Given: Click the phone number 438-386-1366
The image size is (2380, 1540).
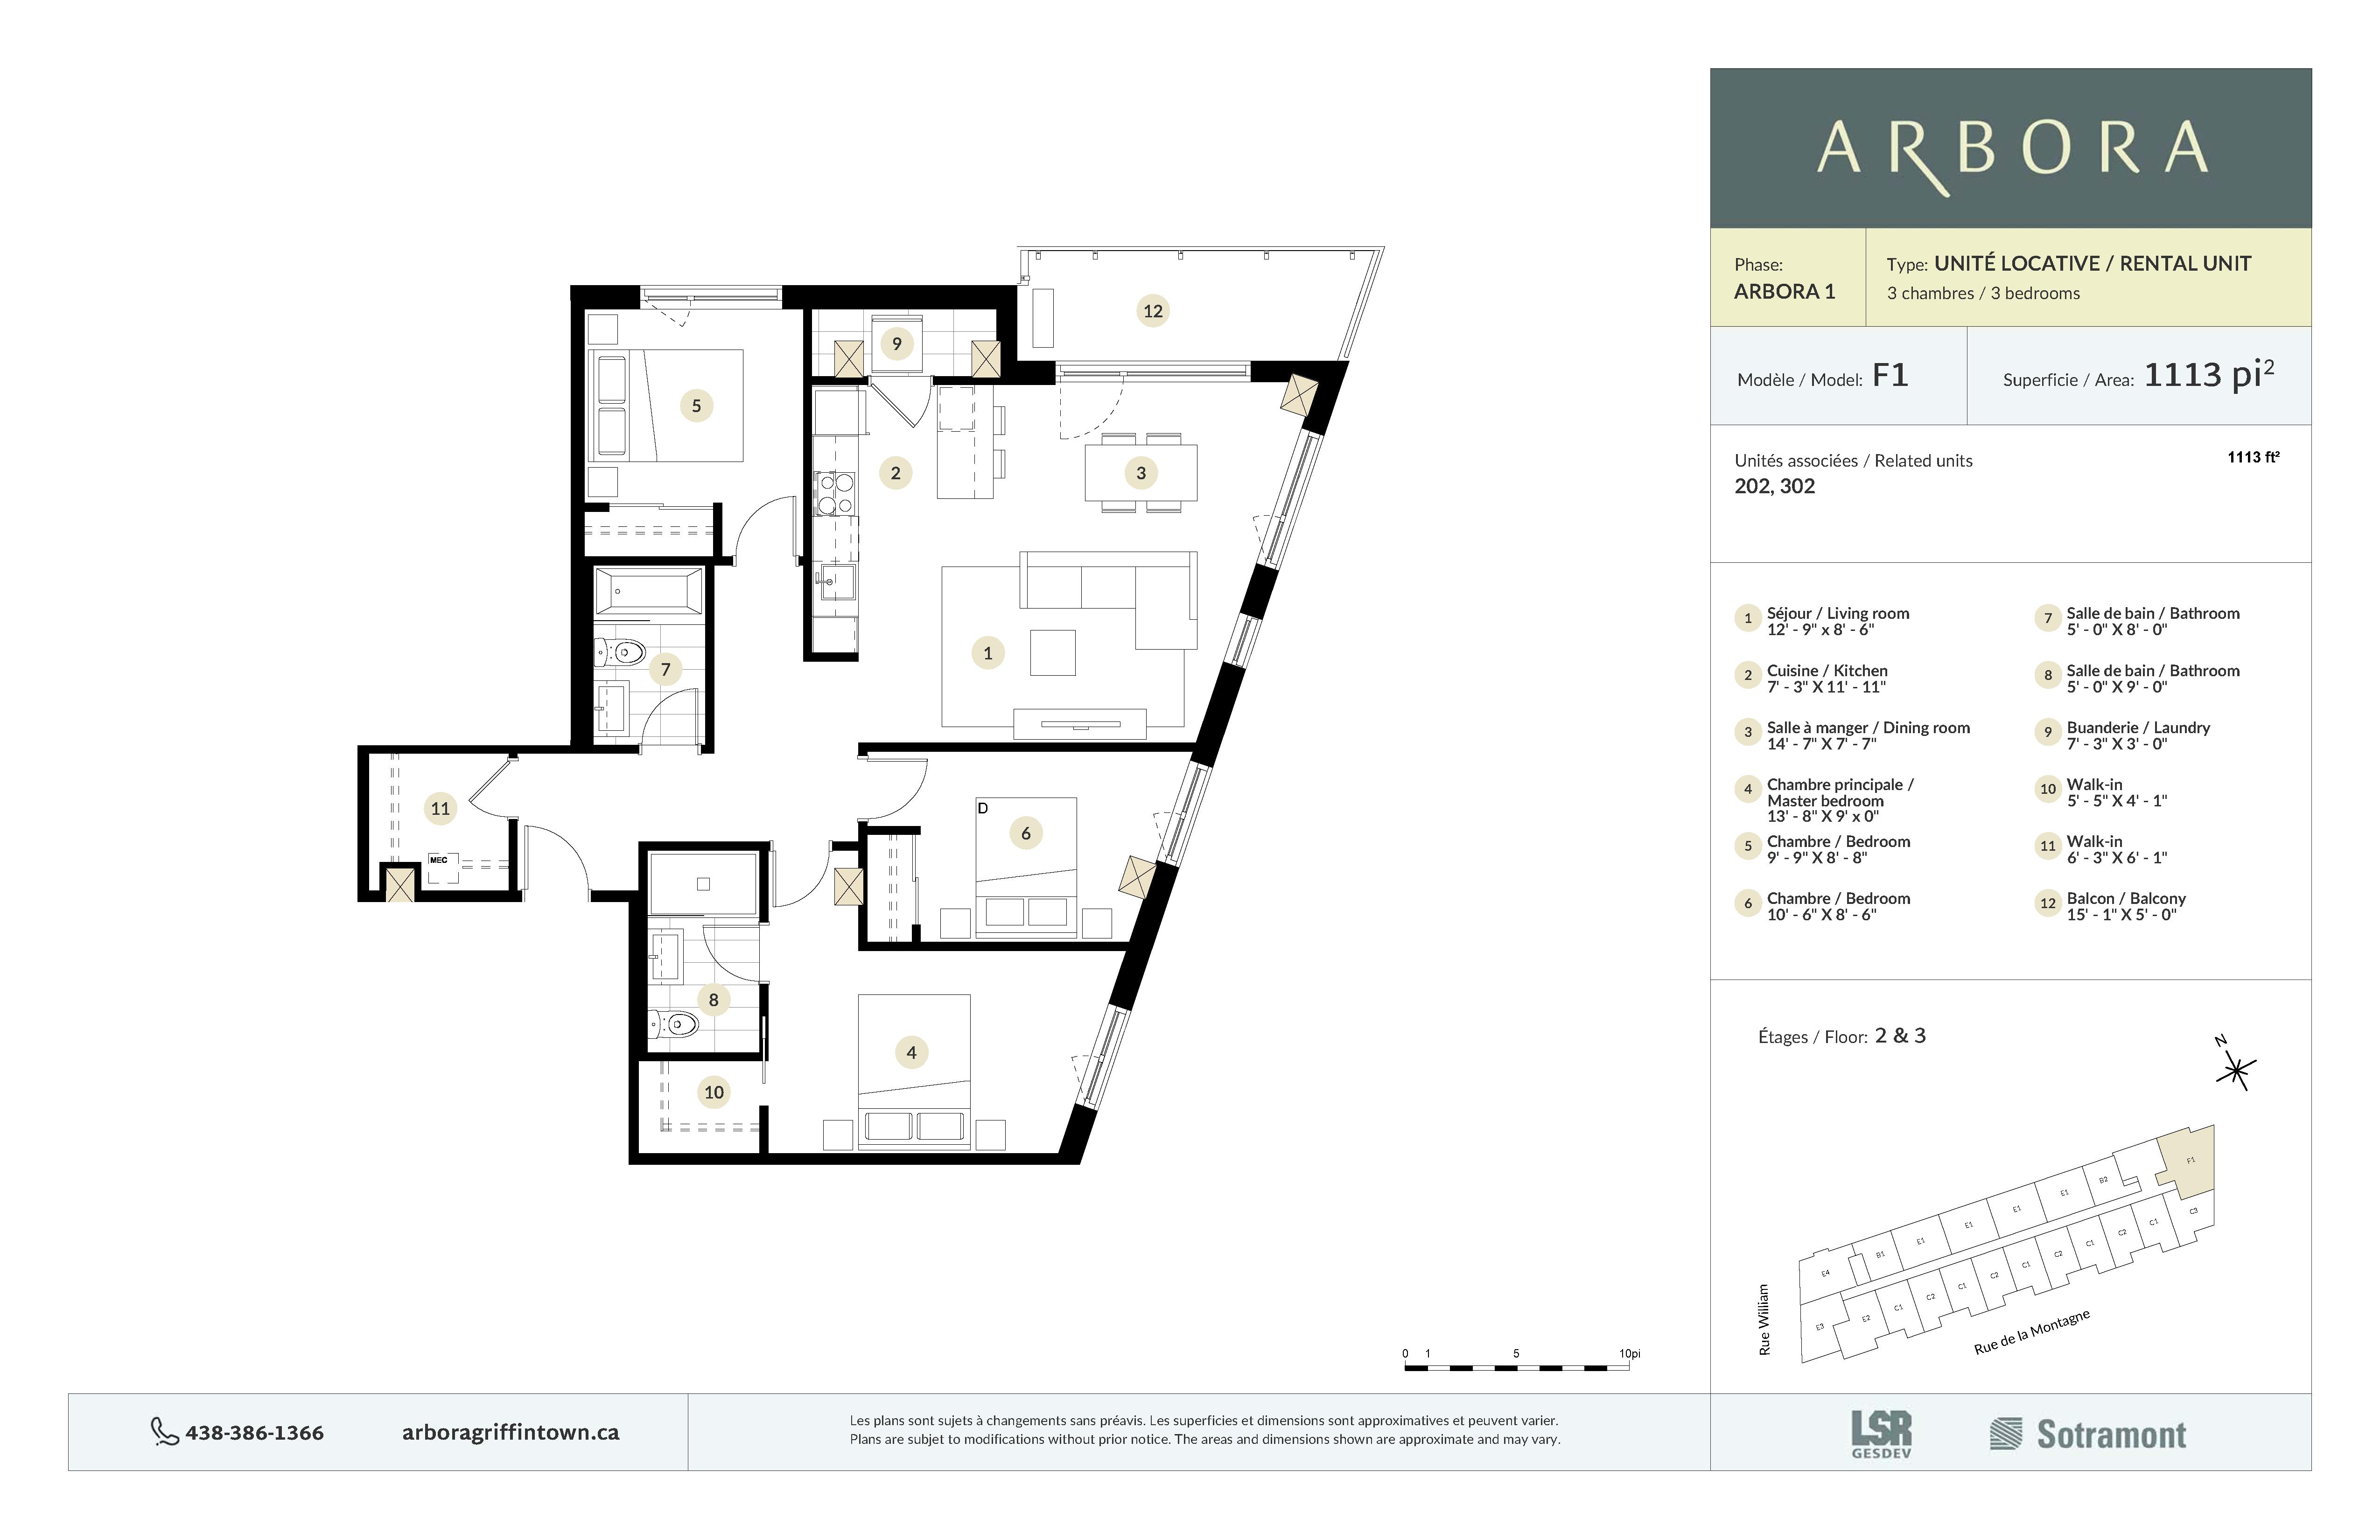Looking at the screenshot, I should coord(254,1433).
